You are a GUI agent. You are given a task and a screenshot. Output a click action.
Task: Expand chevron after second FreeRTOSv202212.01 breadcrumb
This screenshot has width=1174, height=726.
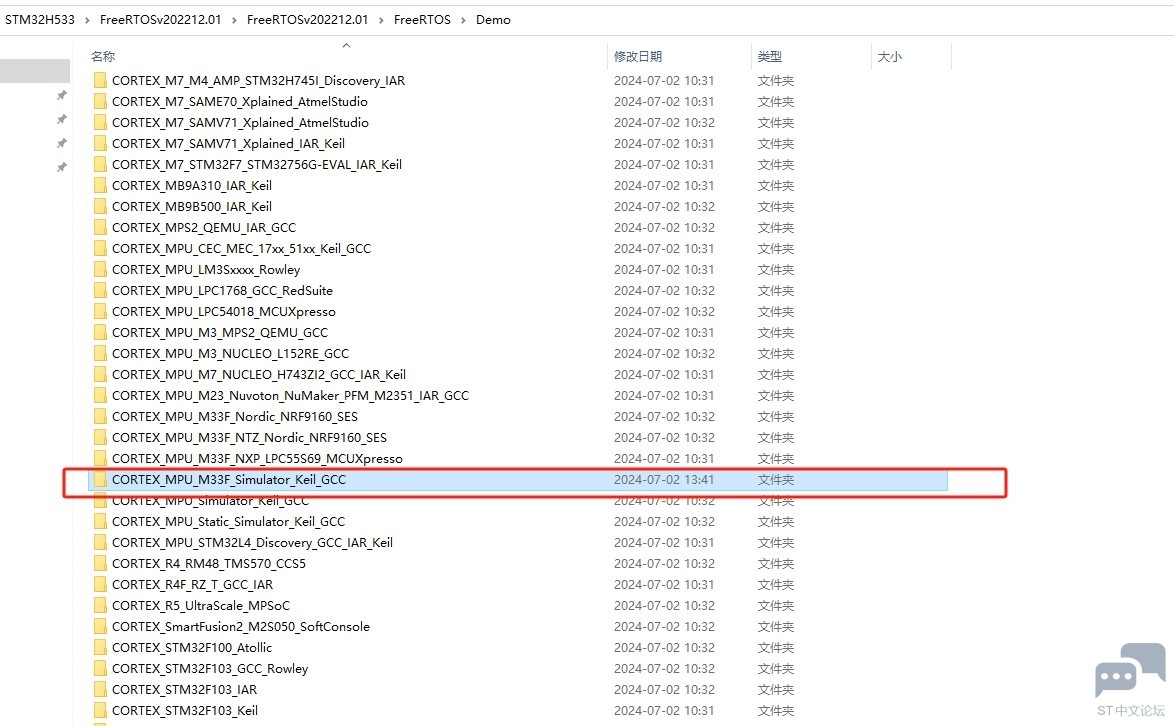click(381, 20)
